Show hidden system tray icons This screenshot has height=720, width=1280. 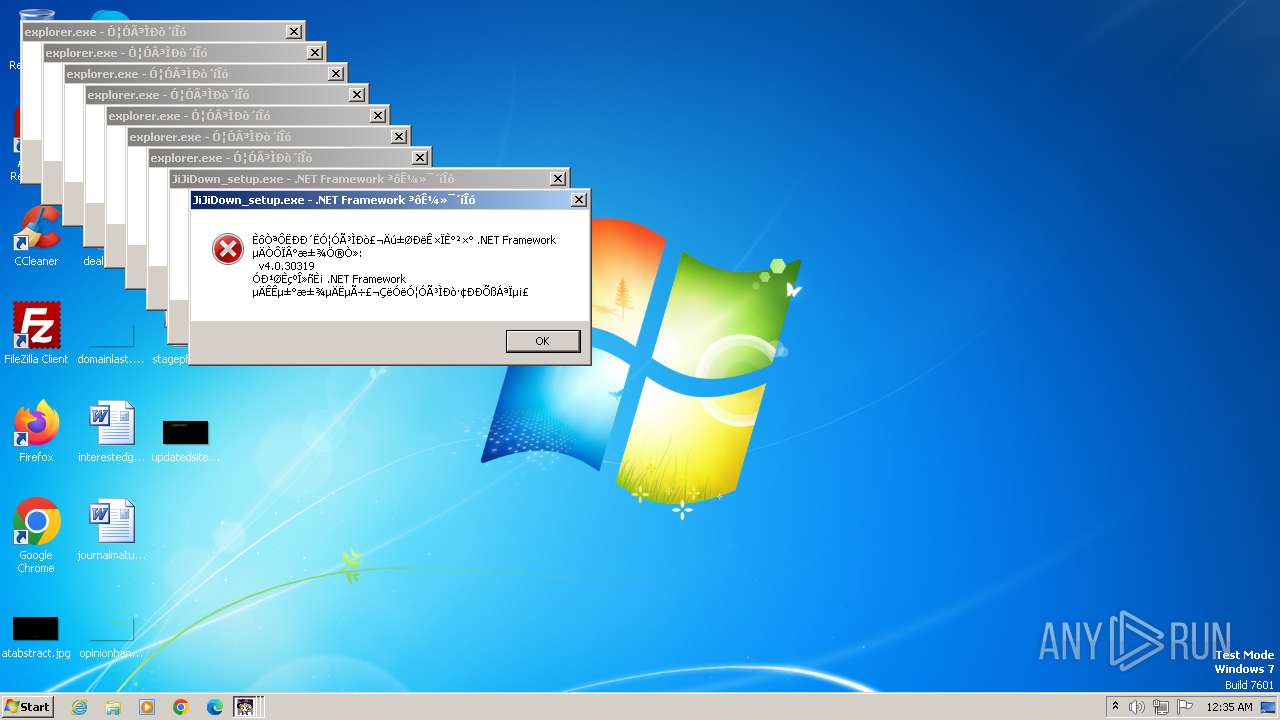point(1115,707)
